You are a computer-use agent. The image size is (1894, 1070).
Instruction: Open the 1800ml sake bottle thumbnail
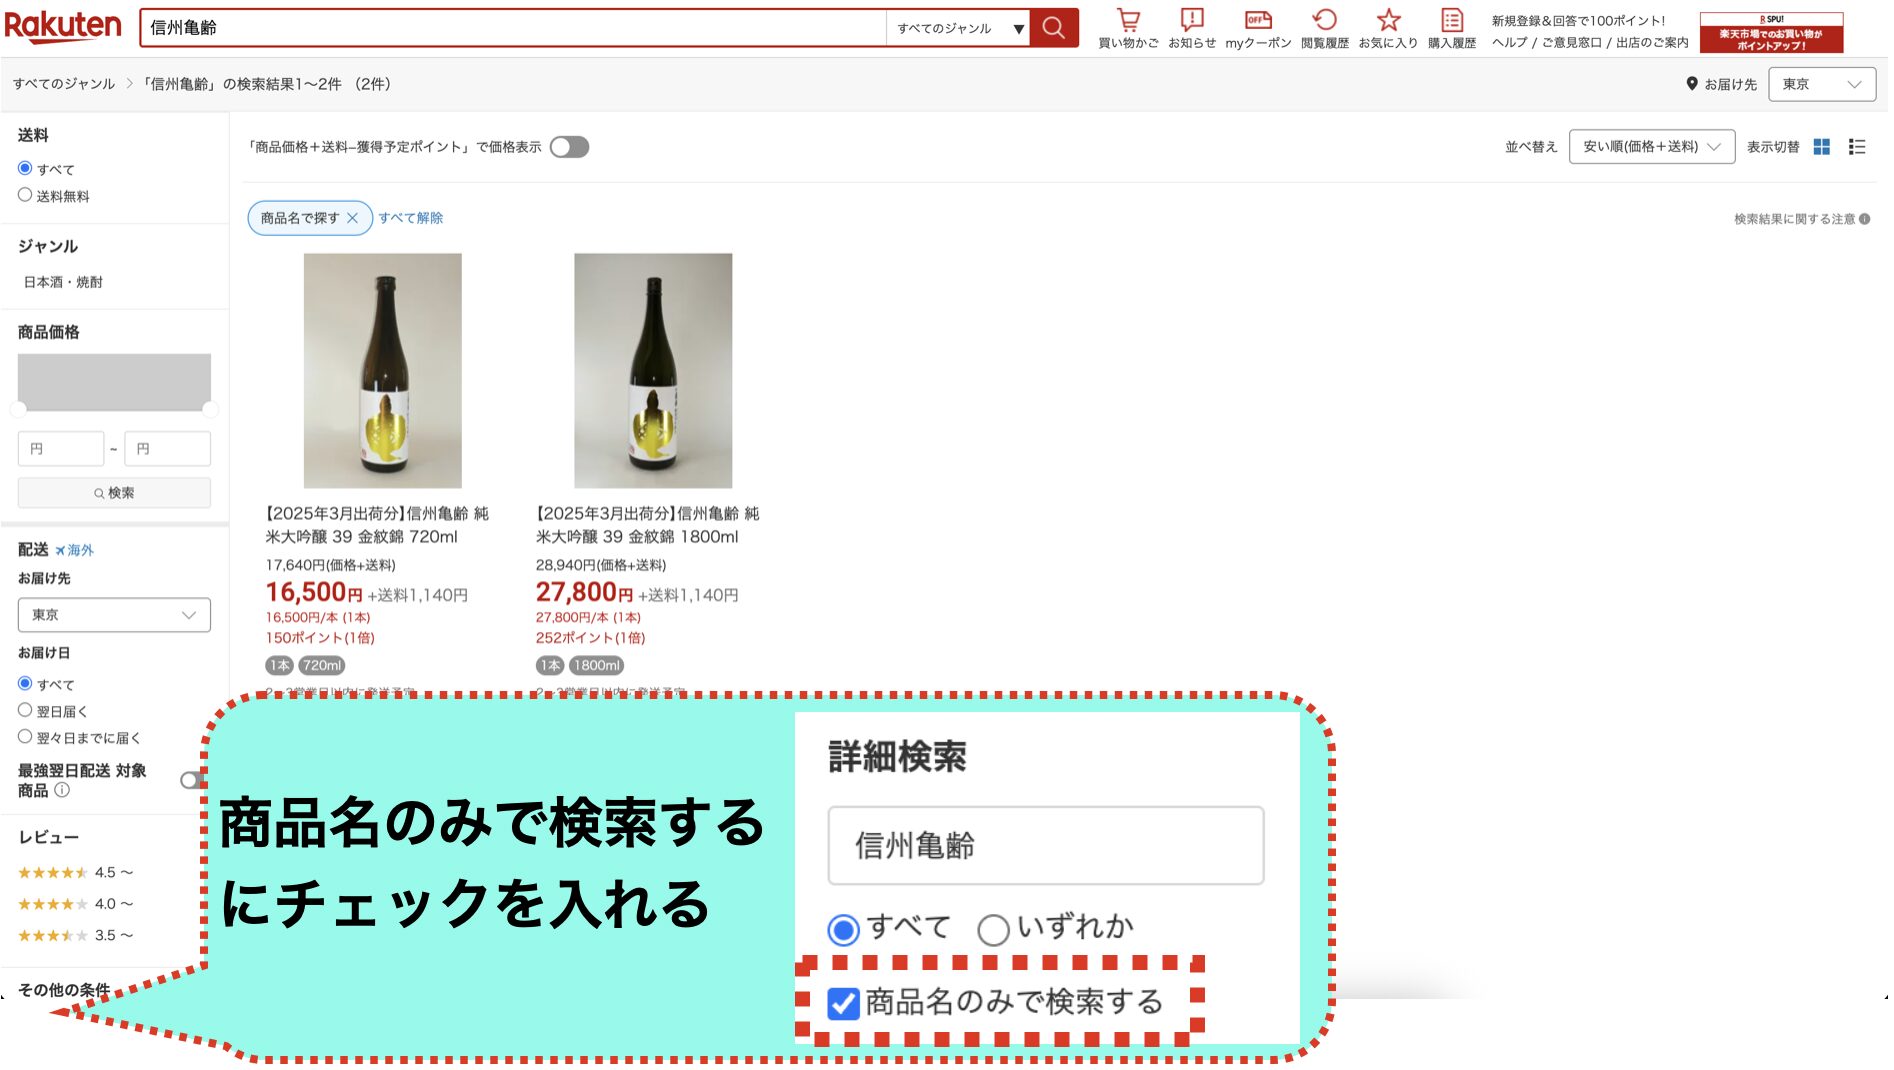[x=653, y=371]
